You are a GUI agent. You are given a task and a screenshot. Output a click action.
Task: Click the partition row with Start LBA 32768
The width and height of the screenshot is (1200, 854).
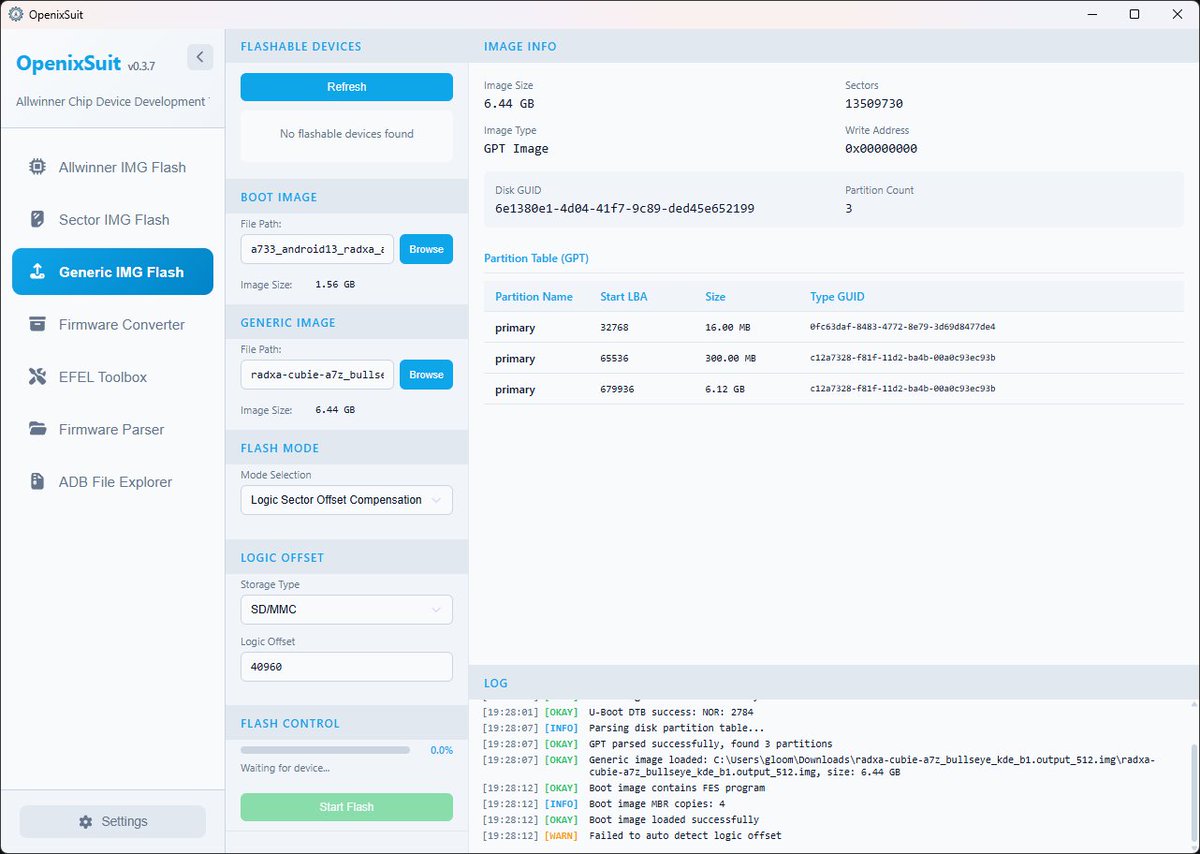pyautogui.click(x=834, y=327)
